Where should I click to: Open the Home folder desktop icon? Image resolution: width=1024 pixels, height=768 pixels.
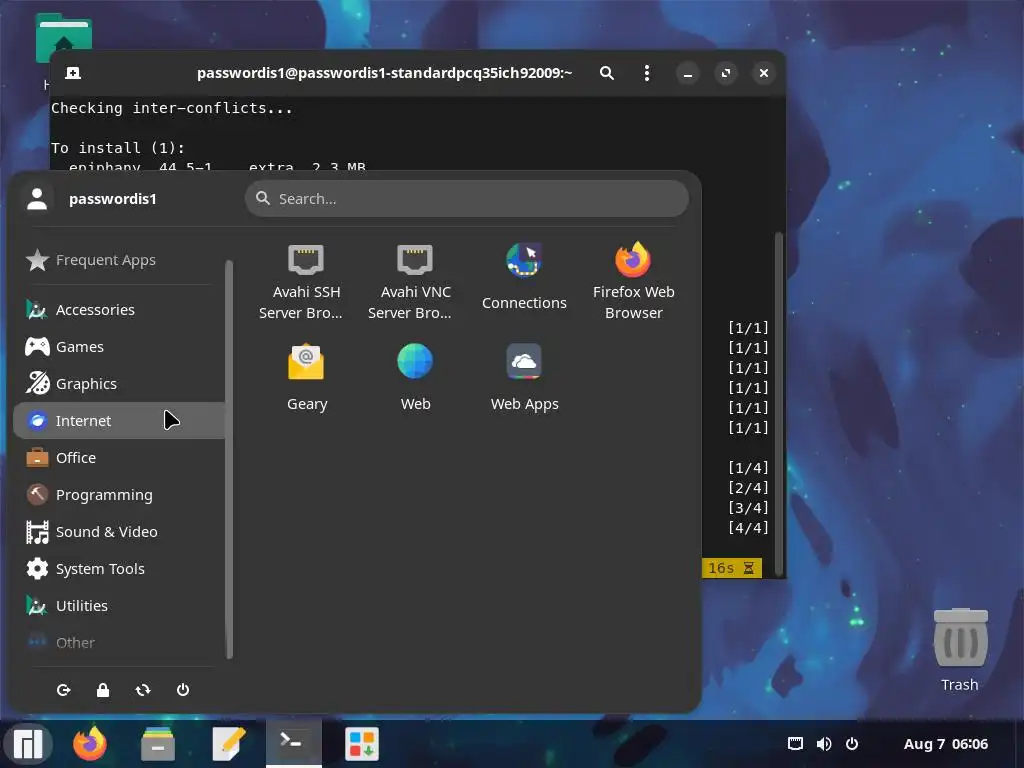click(63, 39)
